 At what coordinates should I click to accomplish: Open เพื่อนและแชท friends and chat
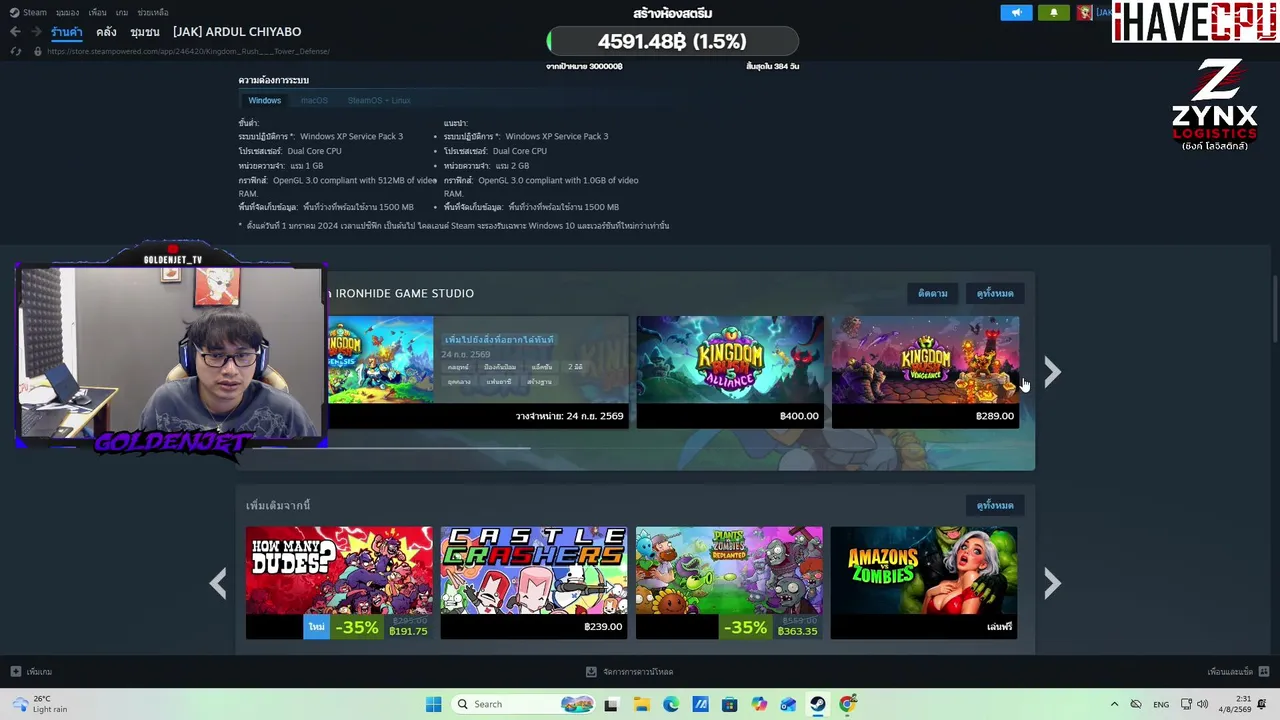point(1238,672)
